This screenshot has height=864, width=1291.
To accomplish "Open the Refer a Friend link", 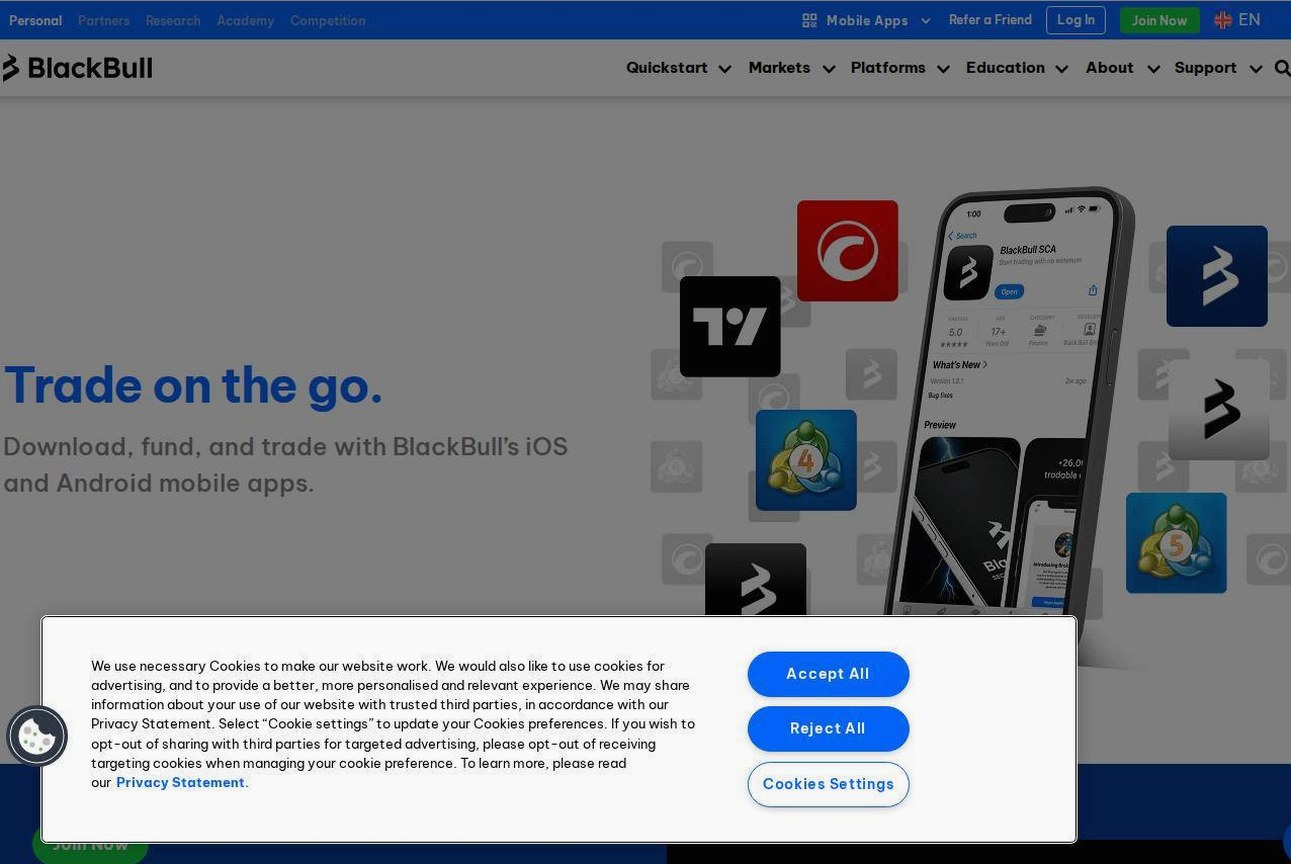I will [x=990, y=20].
